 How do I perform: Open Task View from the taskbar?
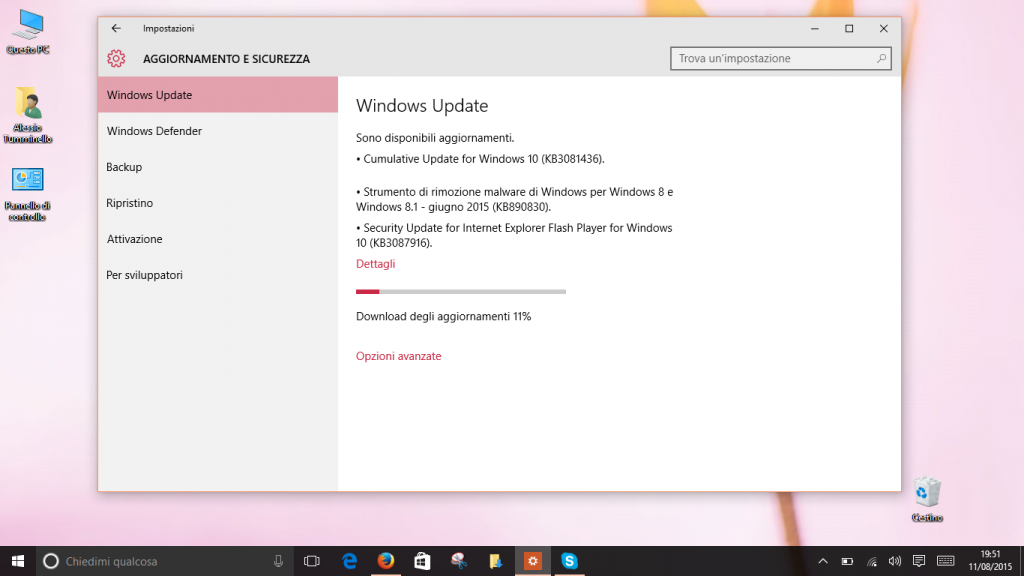click(312, 561)
